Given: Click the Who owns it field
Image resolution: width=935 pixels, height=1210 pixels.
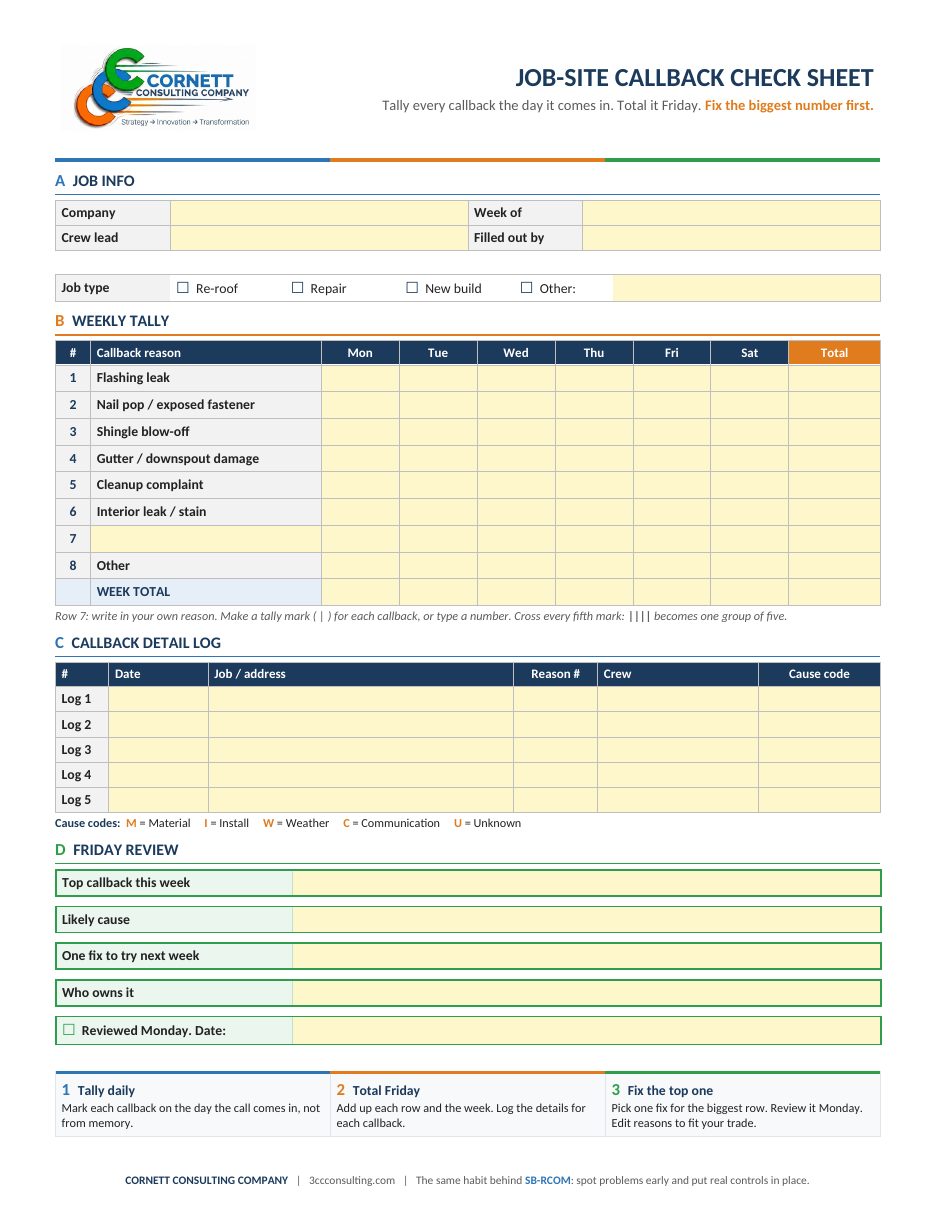Looking at the screenshot, I should tap(586, 993).
